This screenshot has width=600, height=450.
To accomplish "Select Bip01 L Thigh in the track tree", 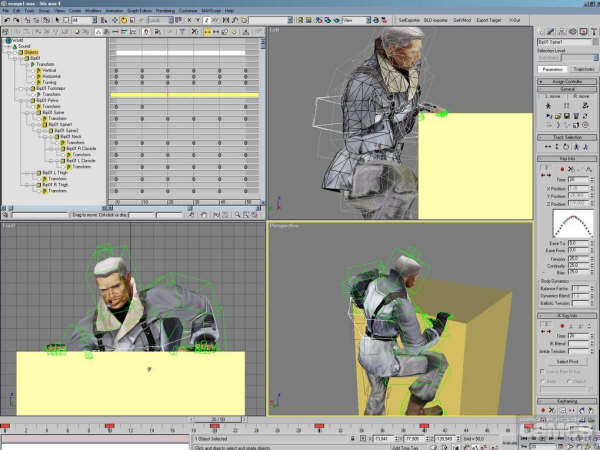I will click(55, 173).
